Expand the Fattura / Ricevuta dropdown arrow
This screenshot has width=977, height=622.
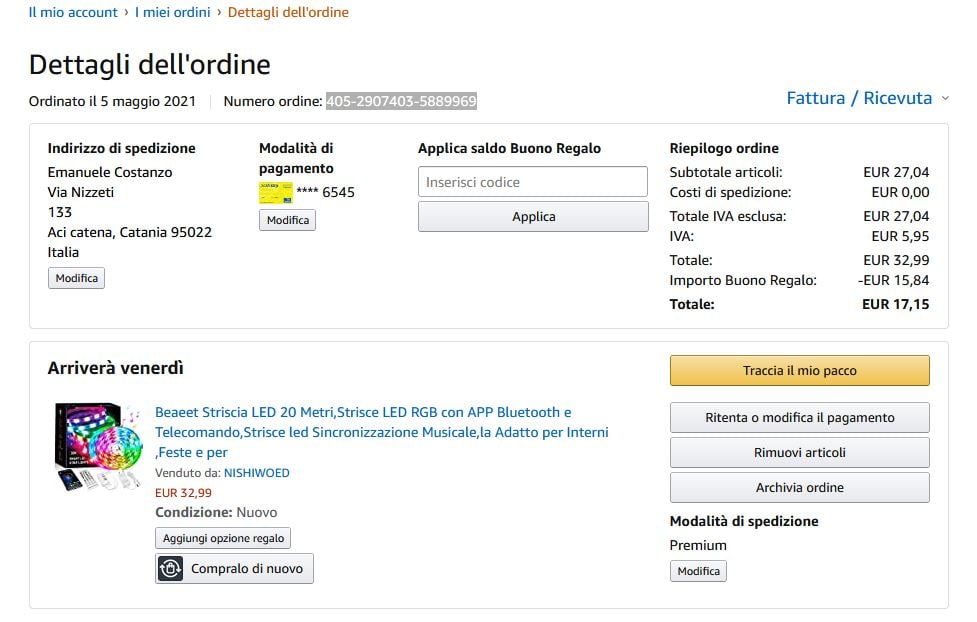point(945,98)
